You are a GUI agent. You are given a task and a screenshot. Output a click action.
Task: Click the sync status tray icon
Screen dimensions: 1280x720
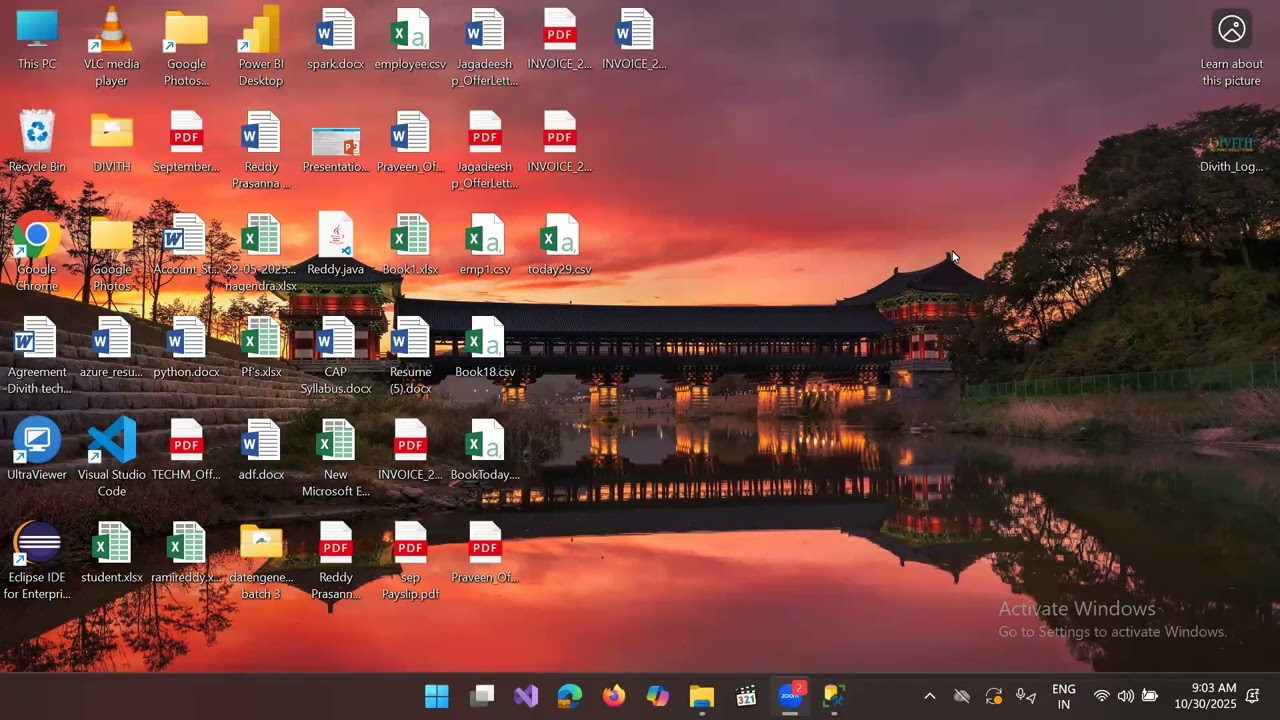coord(994,697)
